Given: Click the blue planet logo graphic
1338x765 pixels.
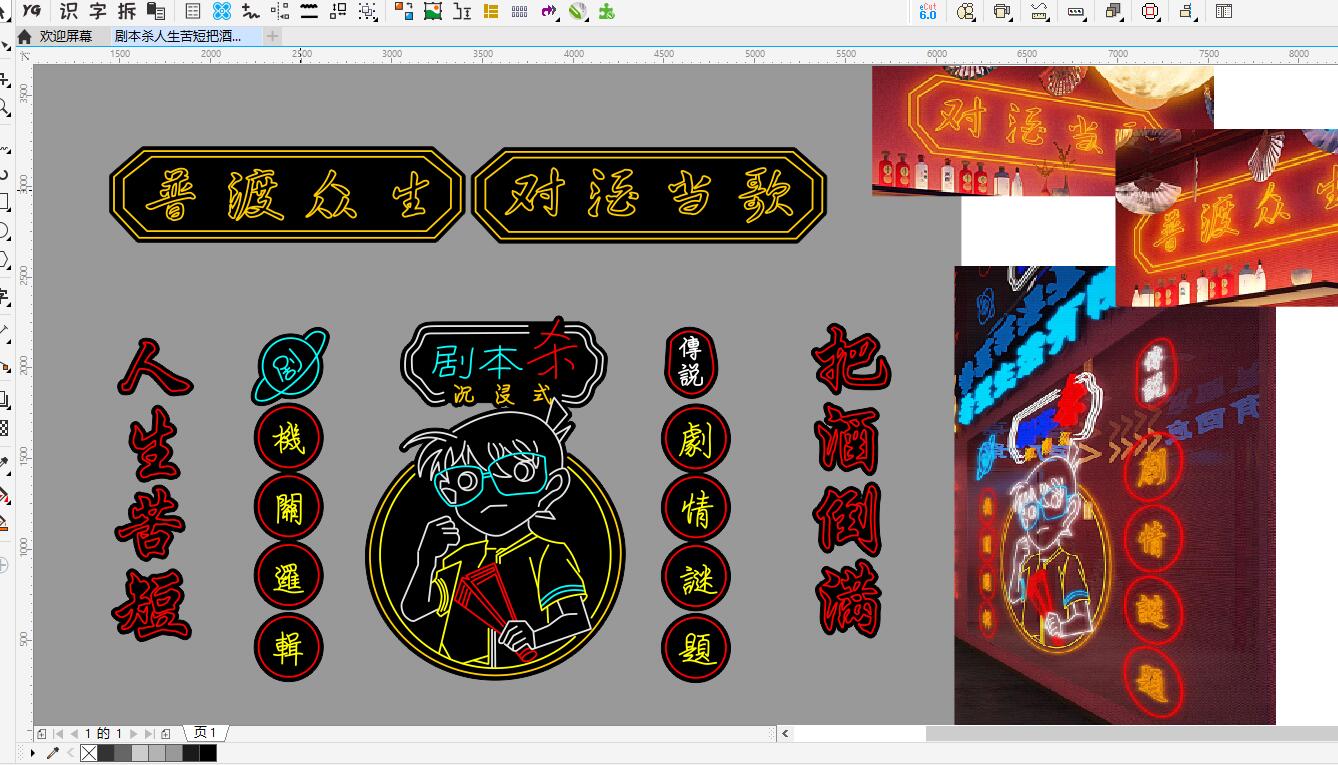Looking at the screenshot, I should tap(290, 365).
